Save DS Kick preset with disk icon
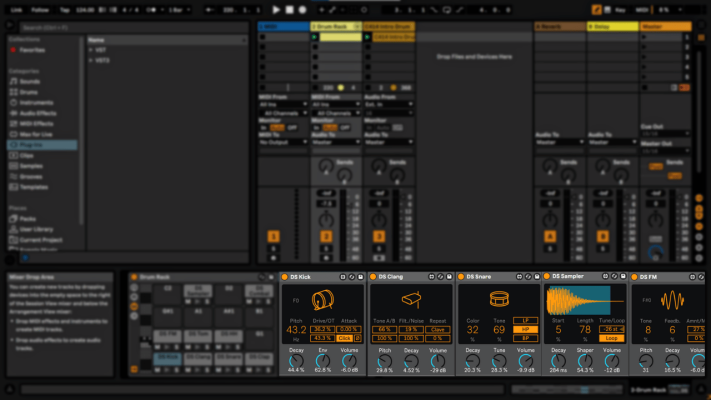 [360, 277]
